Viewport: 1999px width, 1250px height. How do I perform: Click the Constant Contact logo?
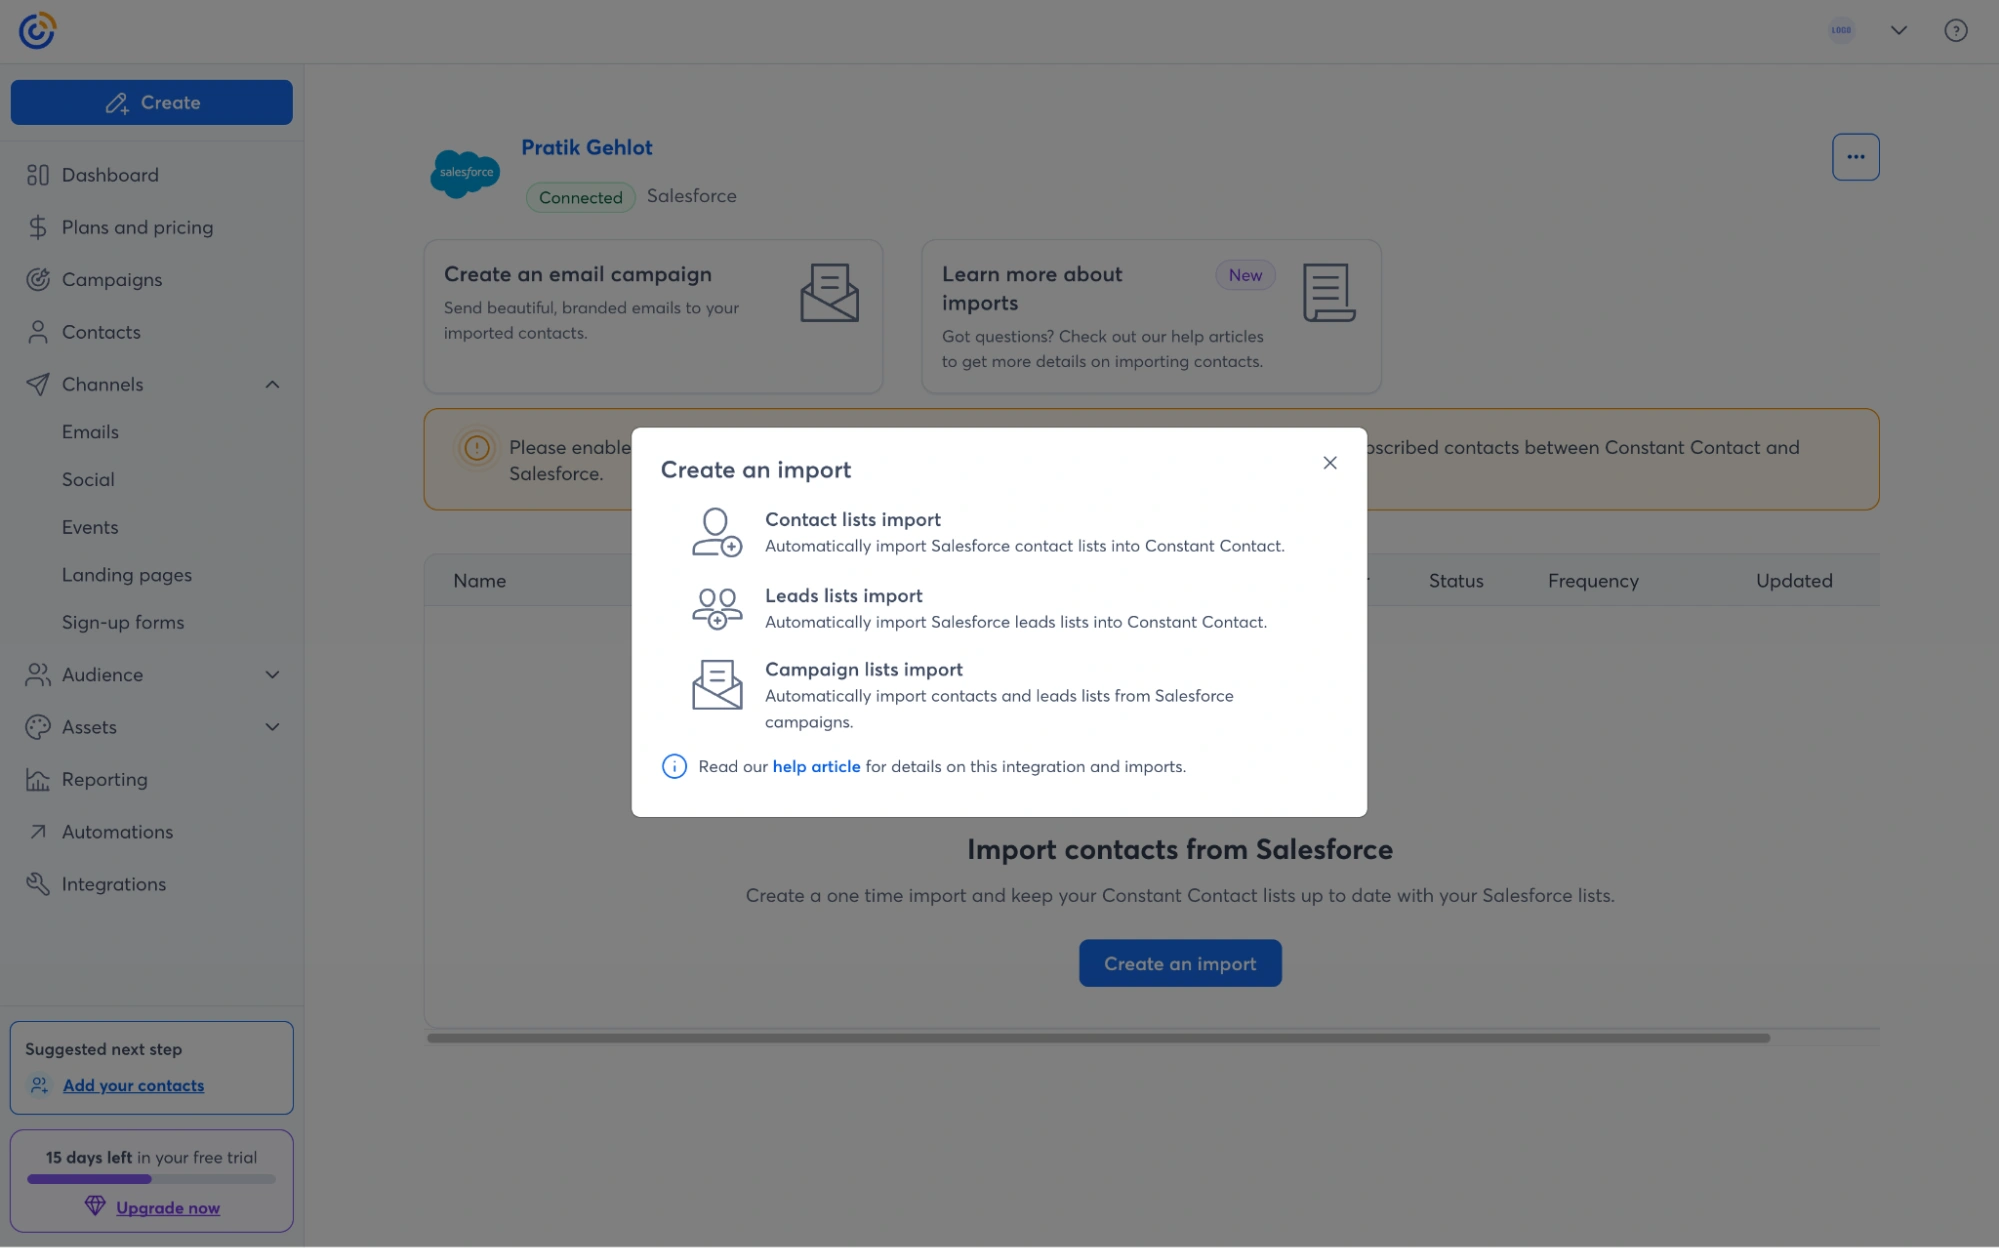pyautogui.click(x=37, y=29)
